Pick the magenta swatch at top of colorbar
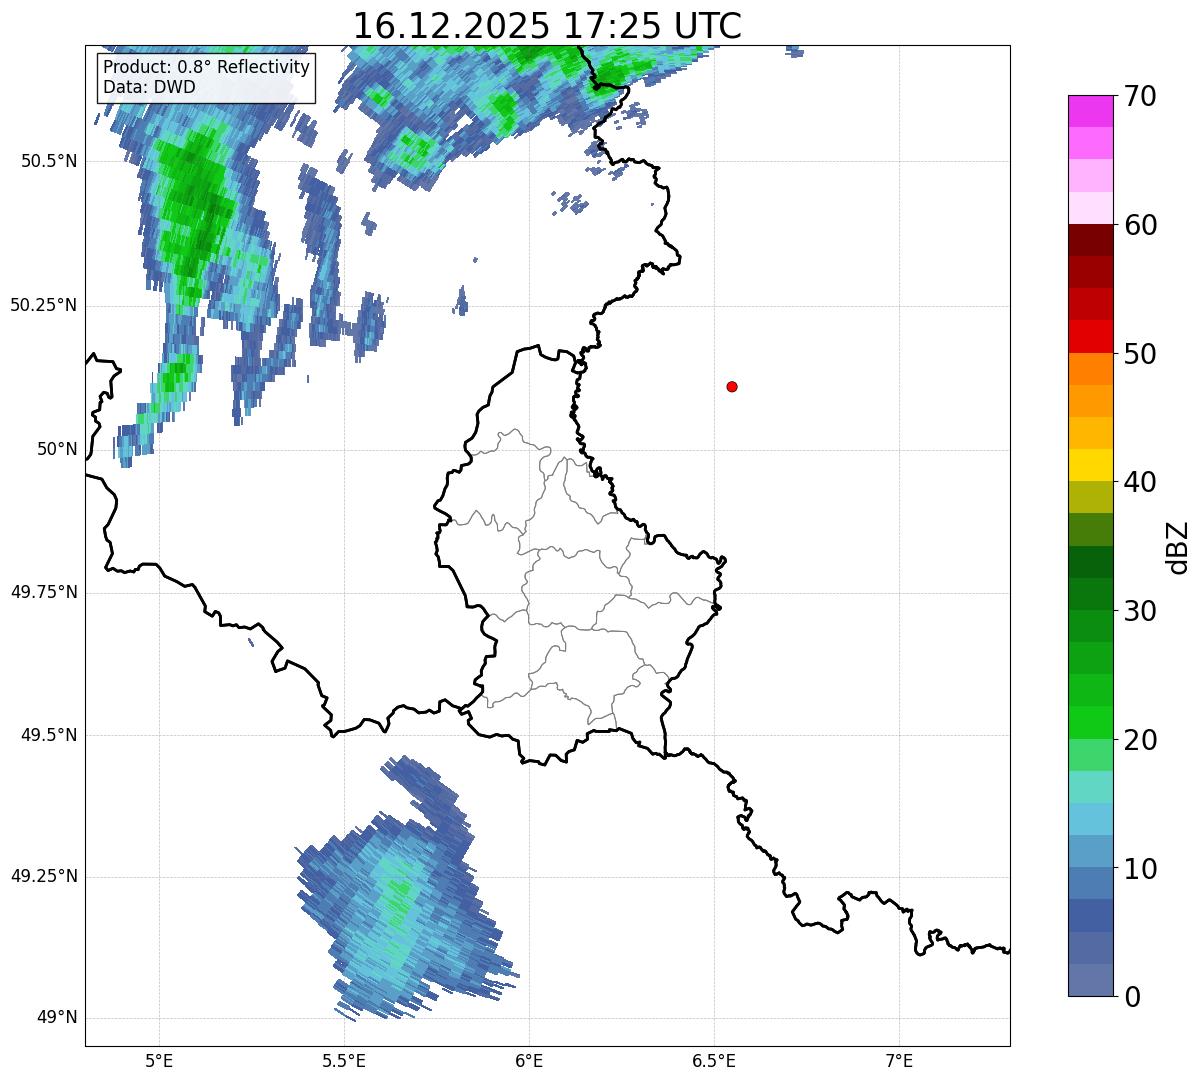The width and height of the screenshot is (1202, 1081). pos(1091,111)
